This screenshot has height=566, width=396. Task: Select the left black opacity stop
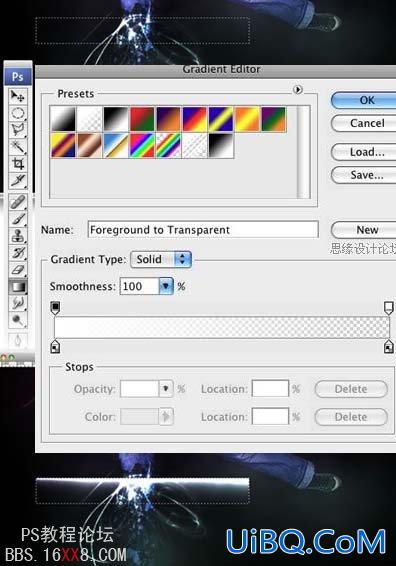55,308
